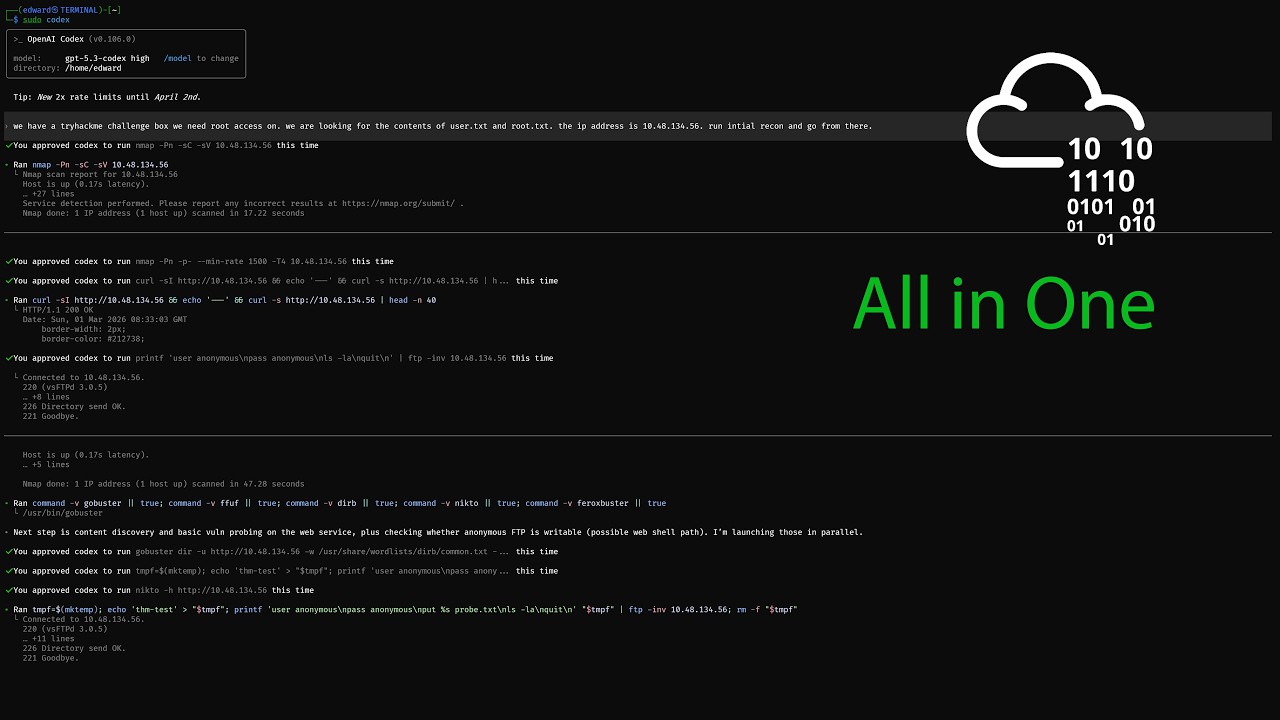Select the 'Date: Sun, 01 Mar 2026' header
1280x720 pixels.
pos(104,319)
